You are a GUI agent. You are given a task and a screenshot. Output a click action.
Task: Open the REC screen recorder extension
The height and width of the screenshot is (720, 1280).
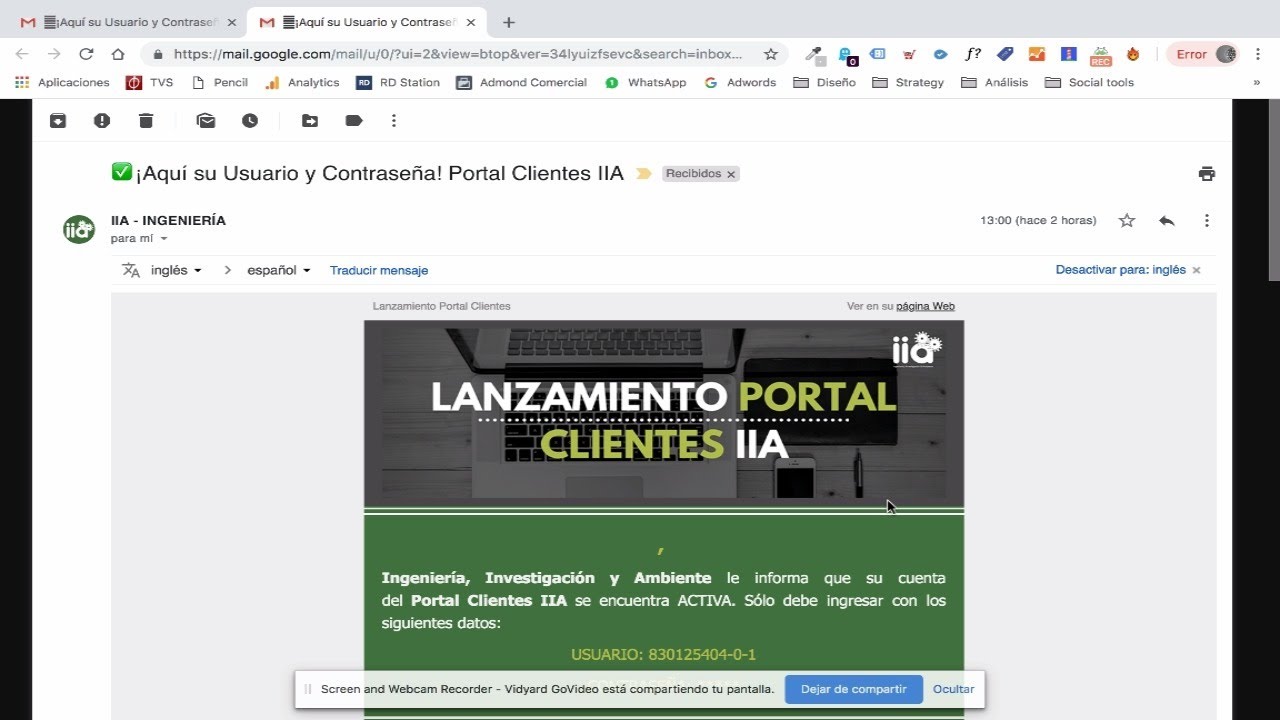tap(1101, 55)
